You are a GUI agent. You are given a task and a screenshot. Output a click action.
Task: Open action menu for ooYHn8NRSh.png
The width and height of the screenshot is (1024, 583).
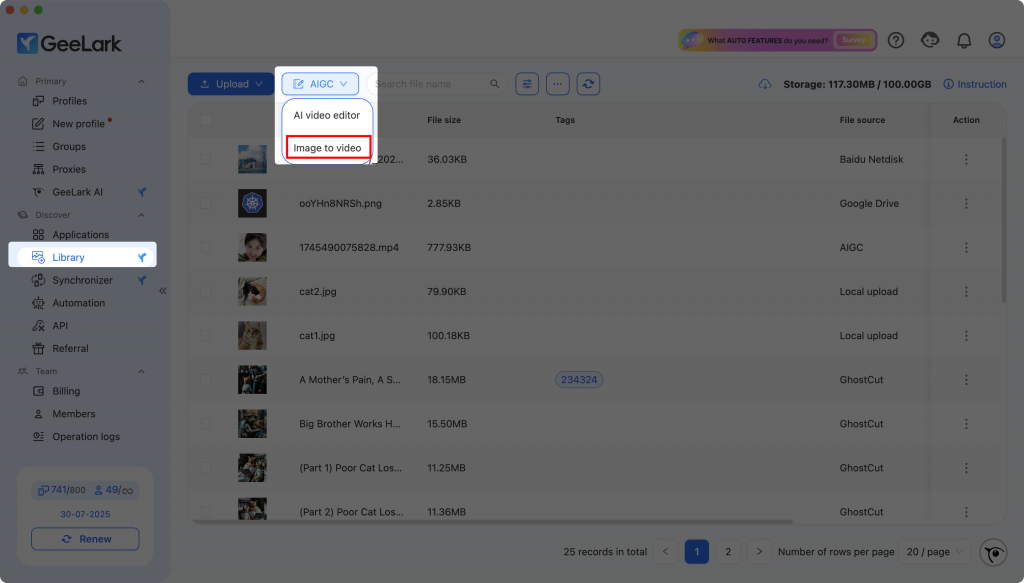coord(966,204)
